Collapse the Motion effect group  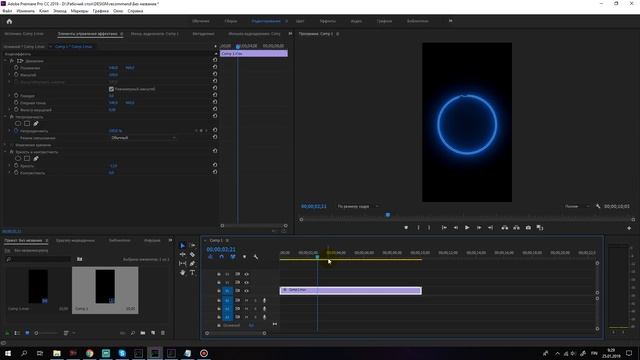point(6,60)
